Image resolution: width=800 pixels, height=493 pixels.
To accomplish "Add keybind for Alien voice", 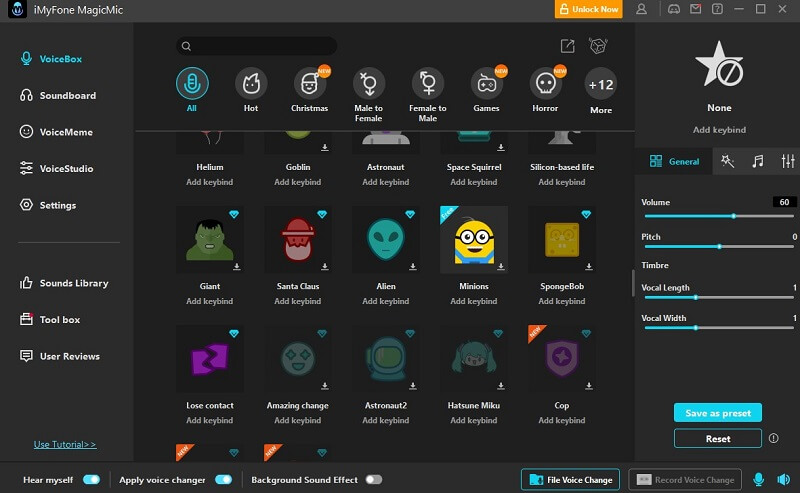I will (386, 302).
